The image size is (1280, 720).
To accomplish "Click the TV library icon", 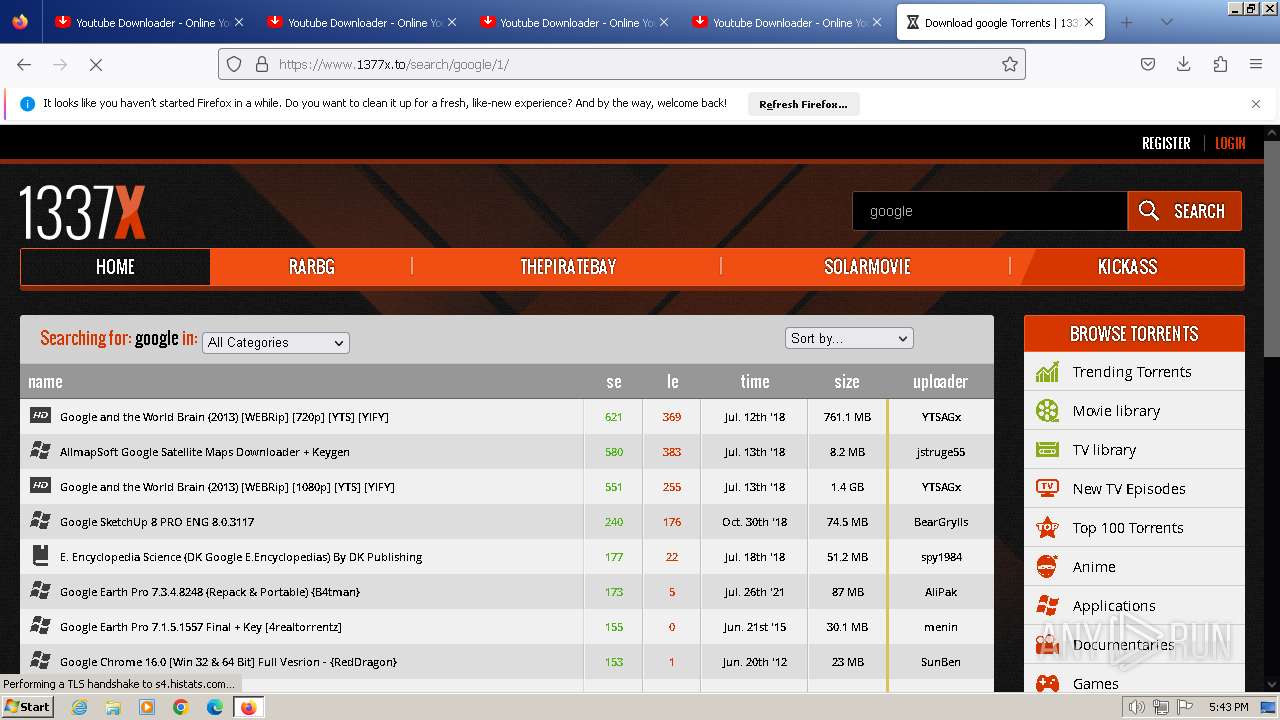I will (x=1047, y=450).
